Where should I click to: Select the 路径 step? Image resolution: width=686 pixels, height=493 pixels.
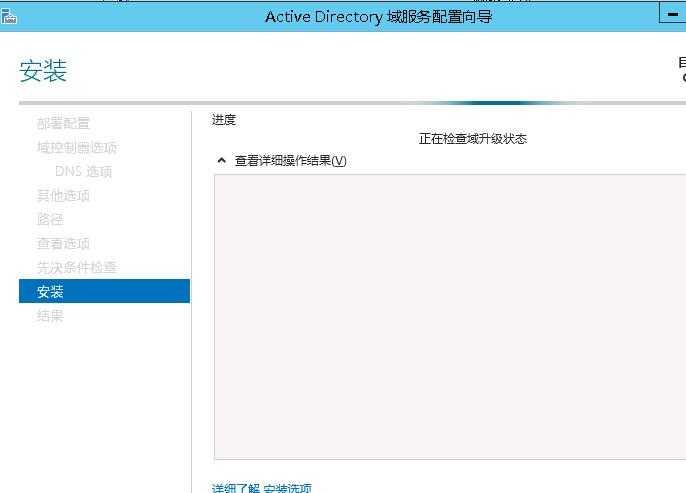[x=50, y=219]
